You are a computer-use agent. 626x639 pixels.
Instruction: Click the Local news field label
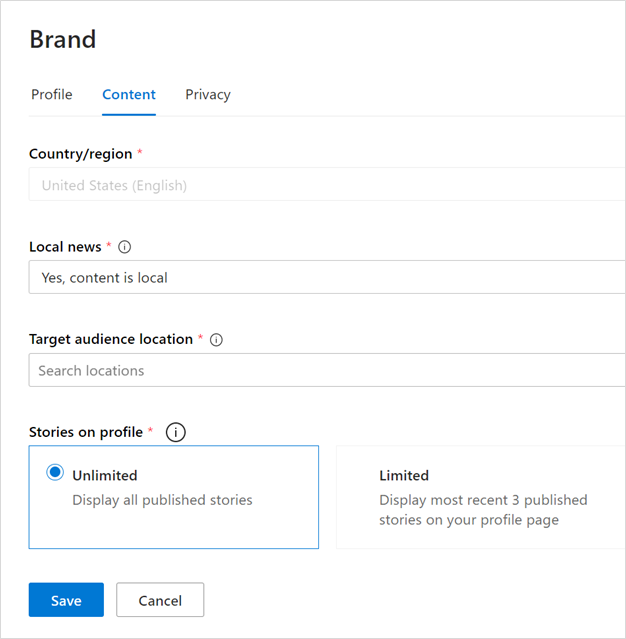point(65,247)
